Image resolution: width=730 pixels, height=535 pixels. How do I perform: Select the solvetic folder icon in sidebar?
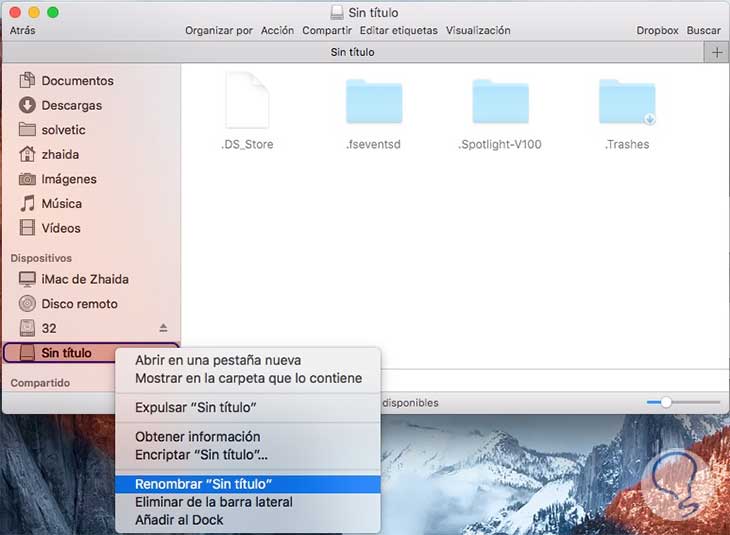(27, 129)
